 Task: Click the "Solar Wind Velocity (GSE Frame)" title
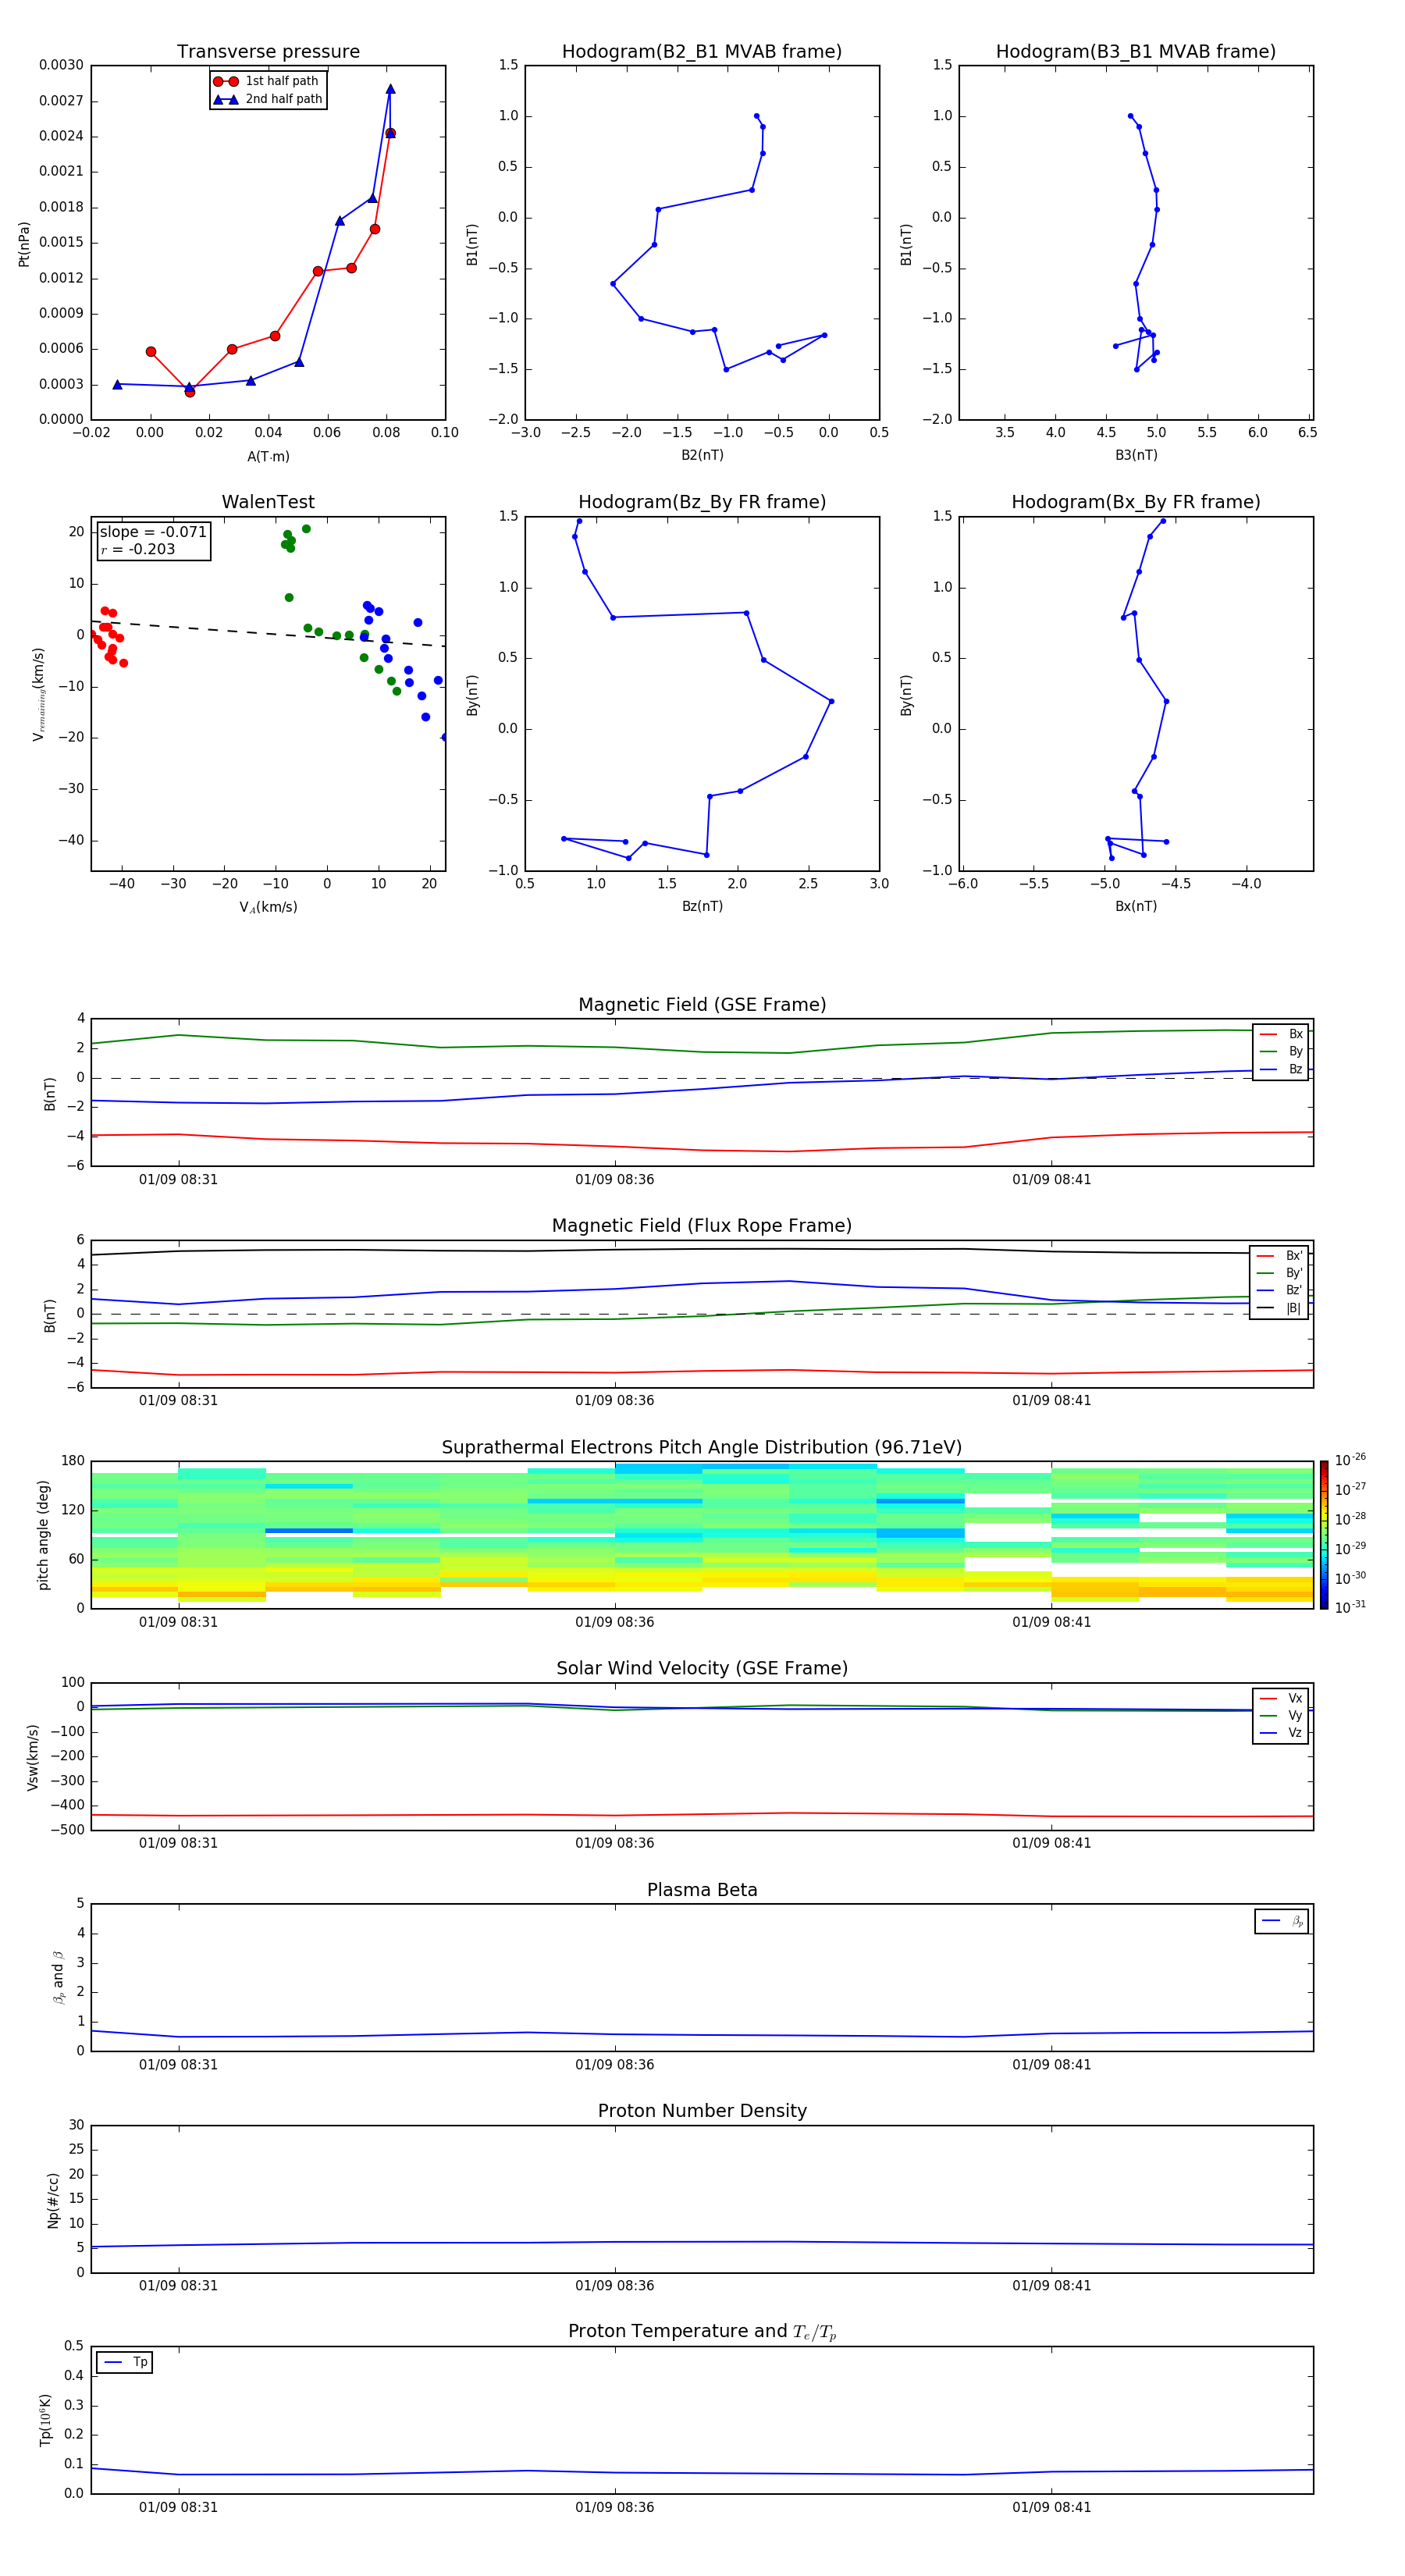(x=702, y=1669)
